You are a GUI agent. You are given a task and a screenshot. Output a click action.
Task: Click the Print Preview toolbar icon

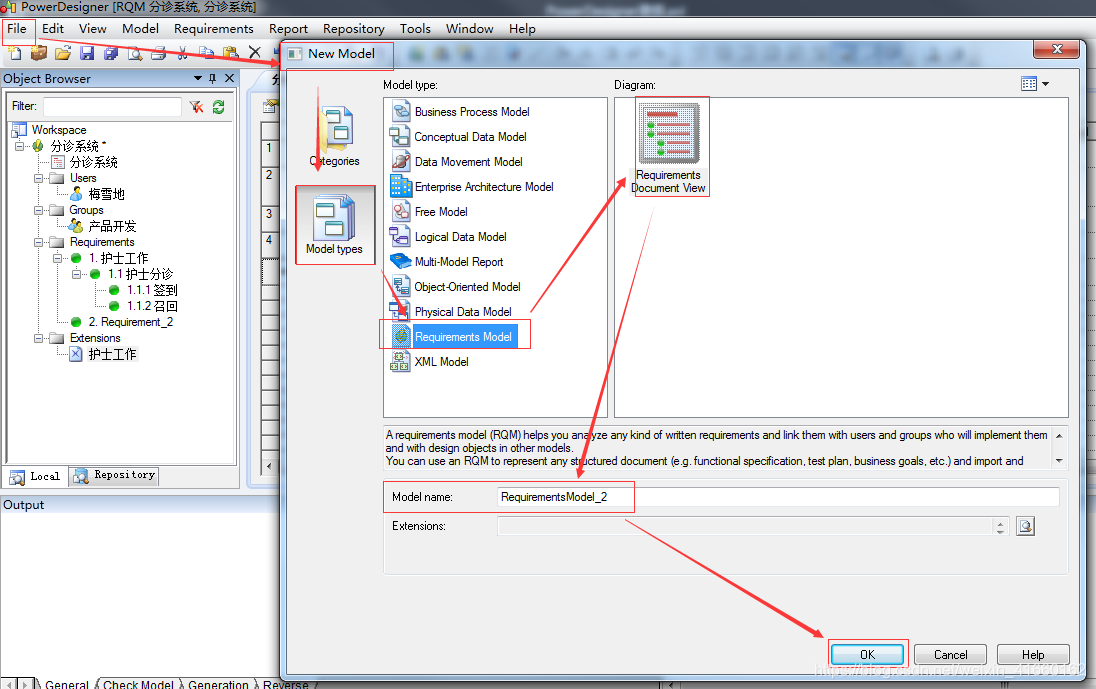(x=135, y=53)
